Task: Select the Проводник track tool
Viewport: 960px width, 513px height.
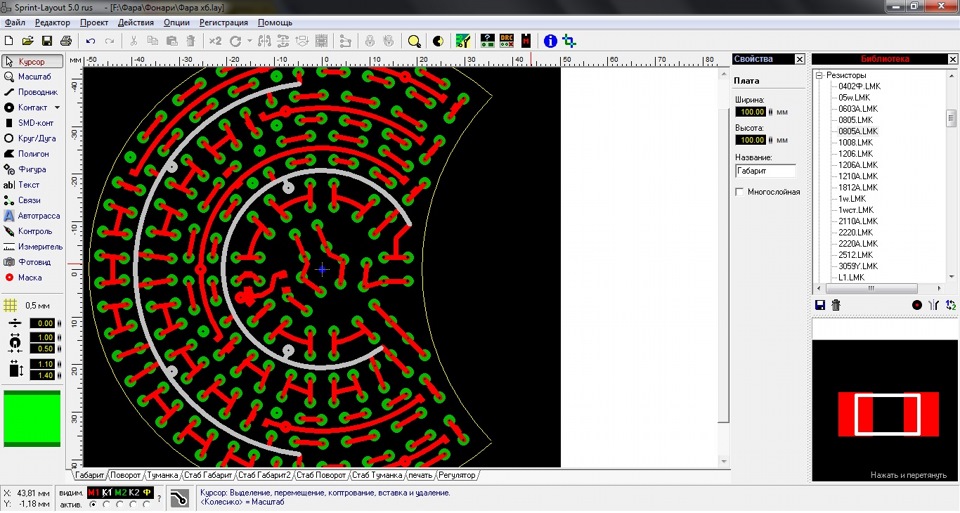Action: click(x=33, y=92)
